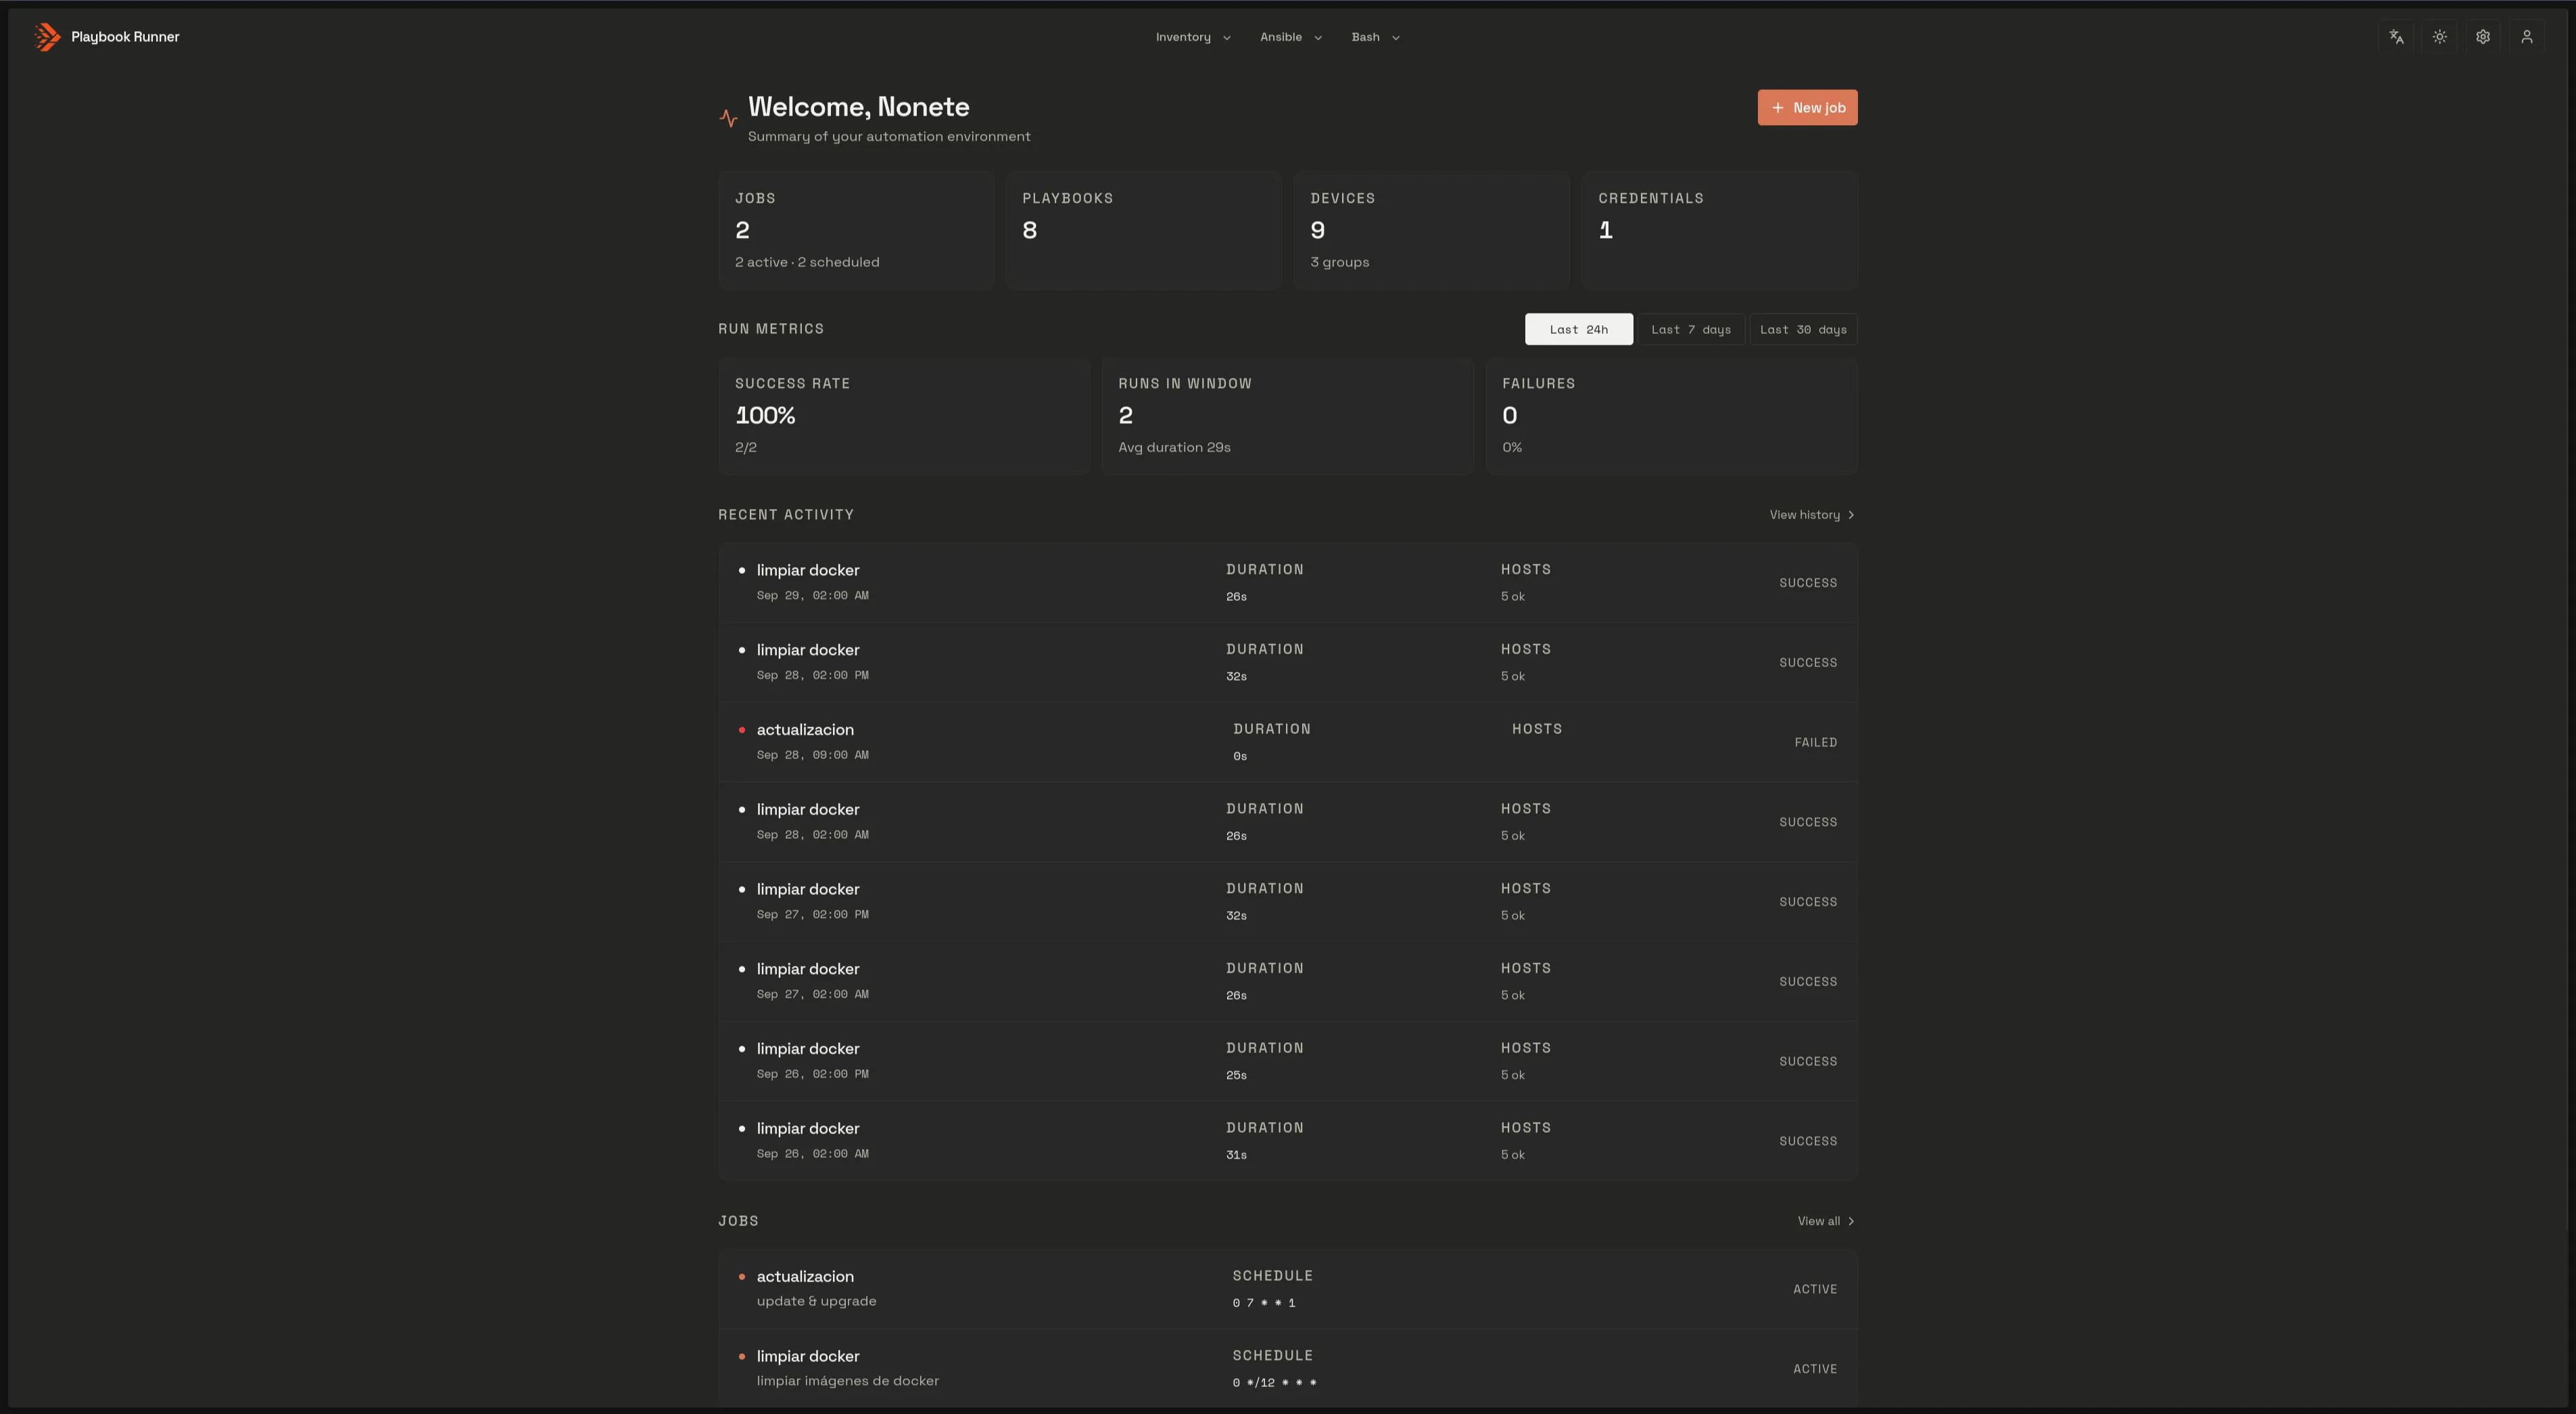Expand the Inventory menu
The height and width of the screenshot is (1414, 2576).
tap(1193, 37)
